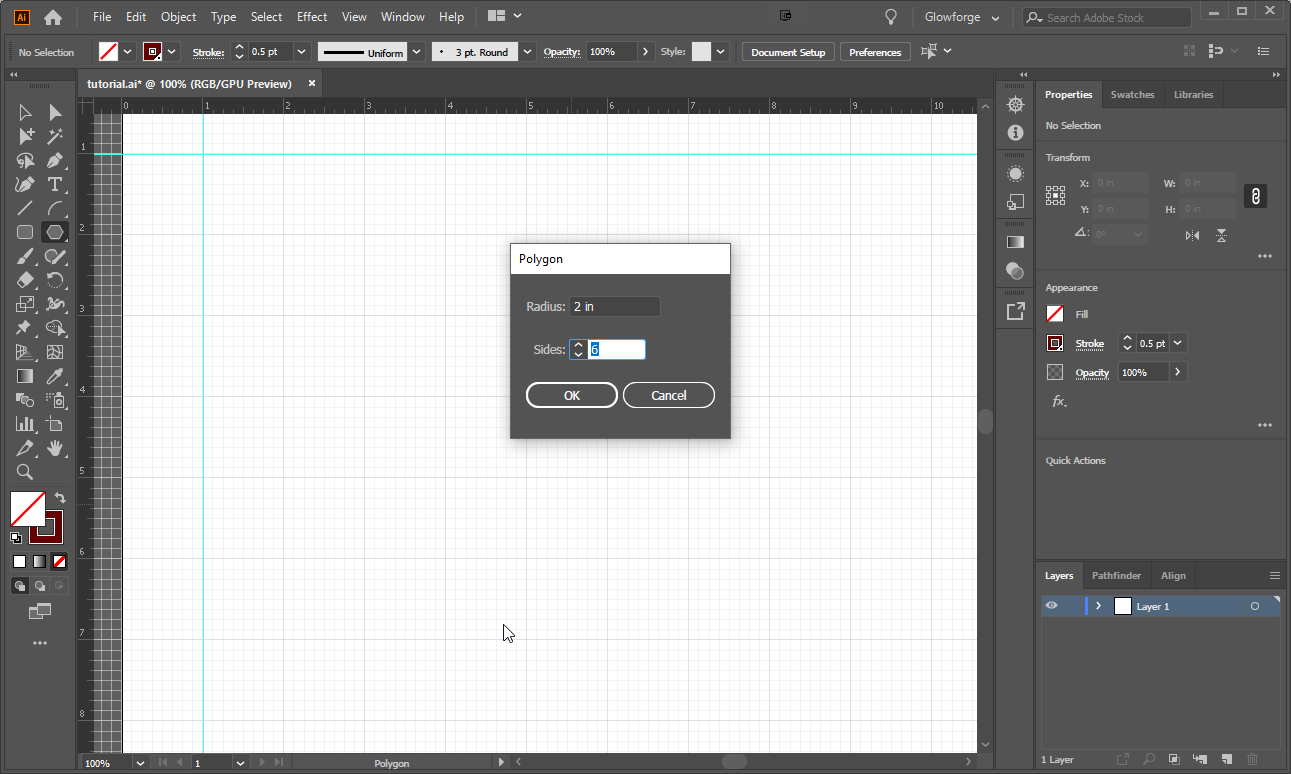The image size is (1291, 774).
Task: Choose the Lasso tool
Action: (25, 160)
